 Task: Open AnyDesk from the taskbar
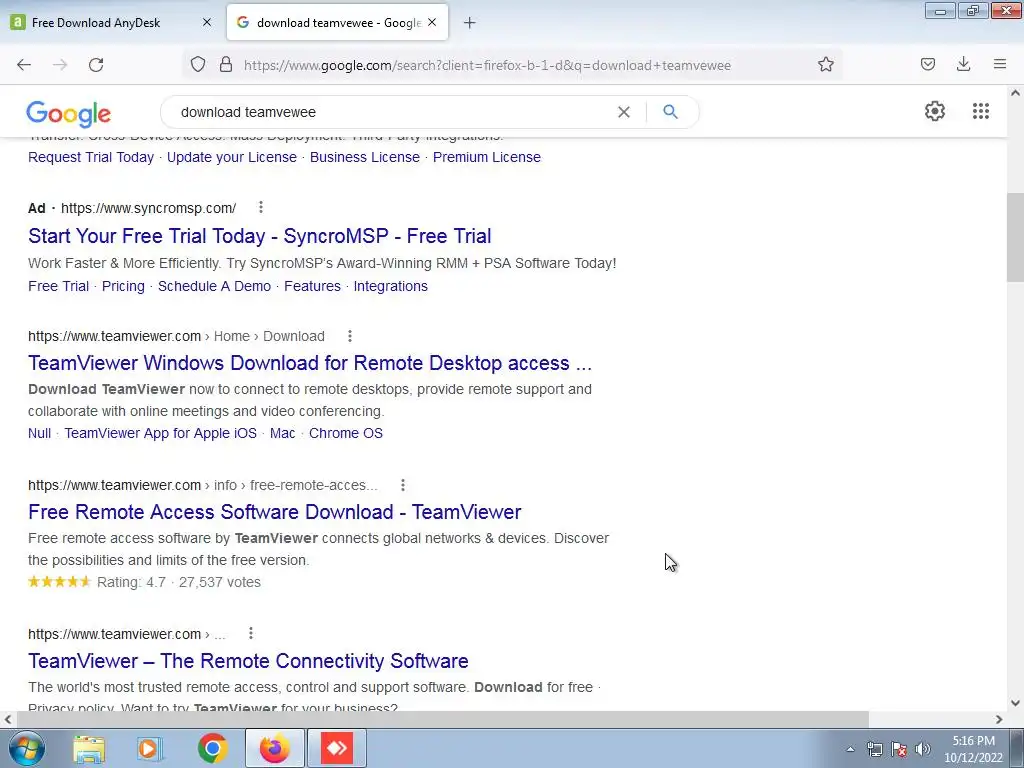(337, 748)
